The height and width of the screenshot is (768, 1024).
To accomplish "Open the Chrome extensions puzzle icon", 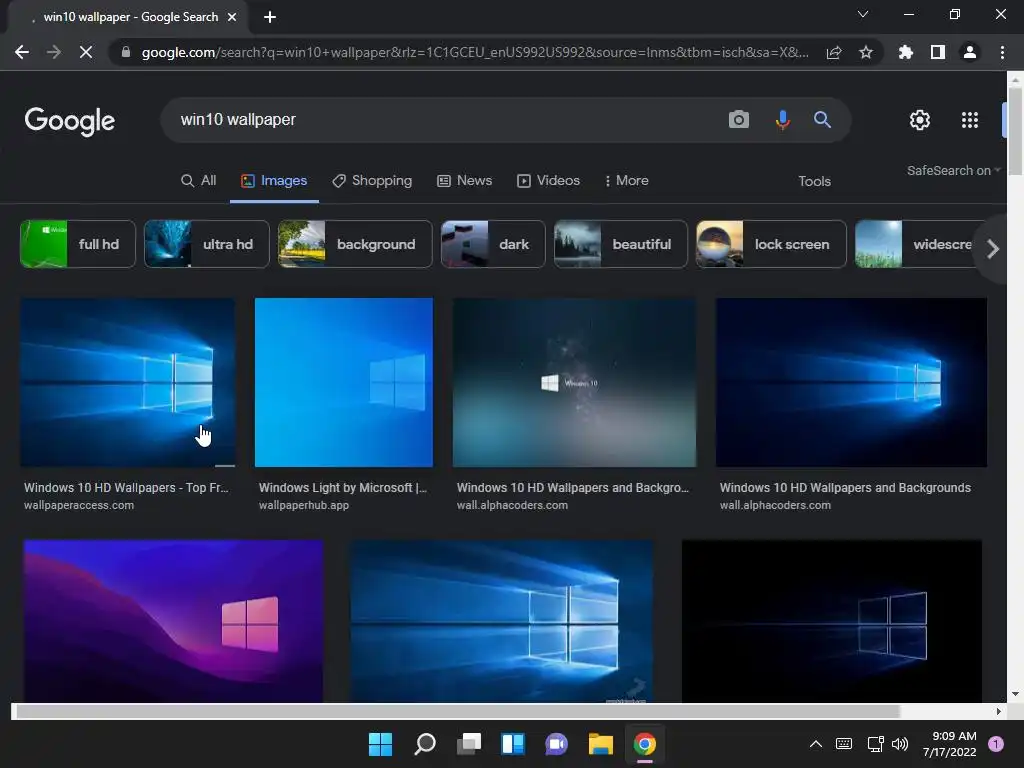I will coord(905,52).
